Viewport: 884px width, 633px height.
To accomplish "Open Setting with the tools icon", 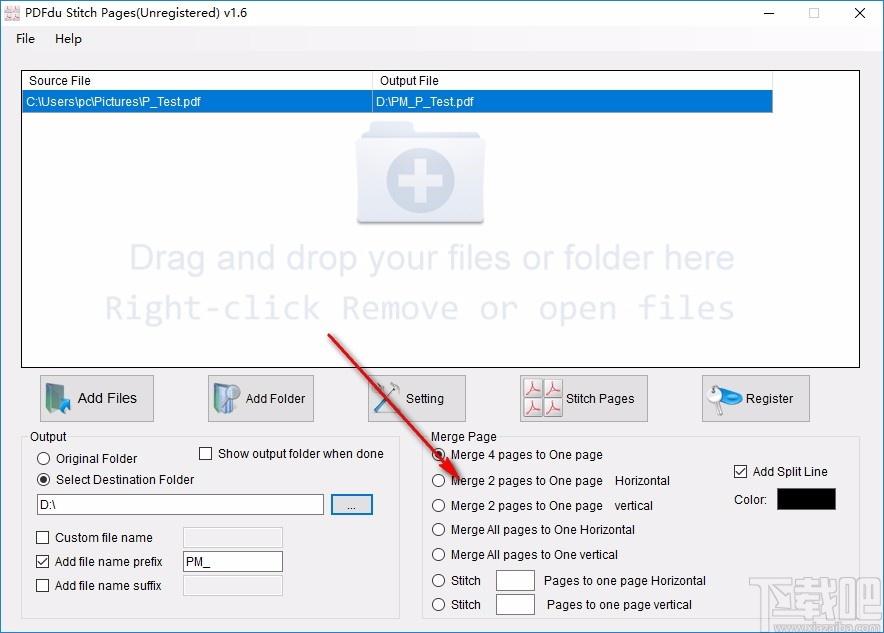I will coord(417,399).
